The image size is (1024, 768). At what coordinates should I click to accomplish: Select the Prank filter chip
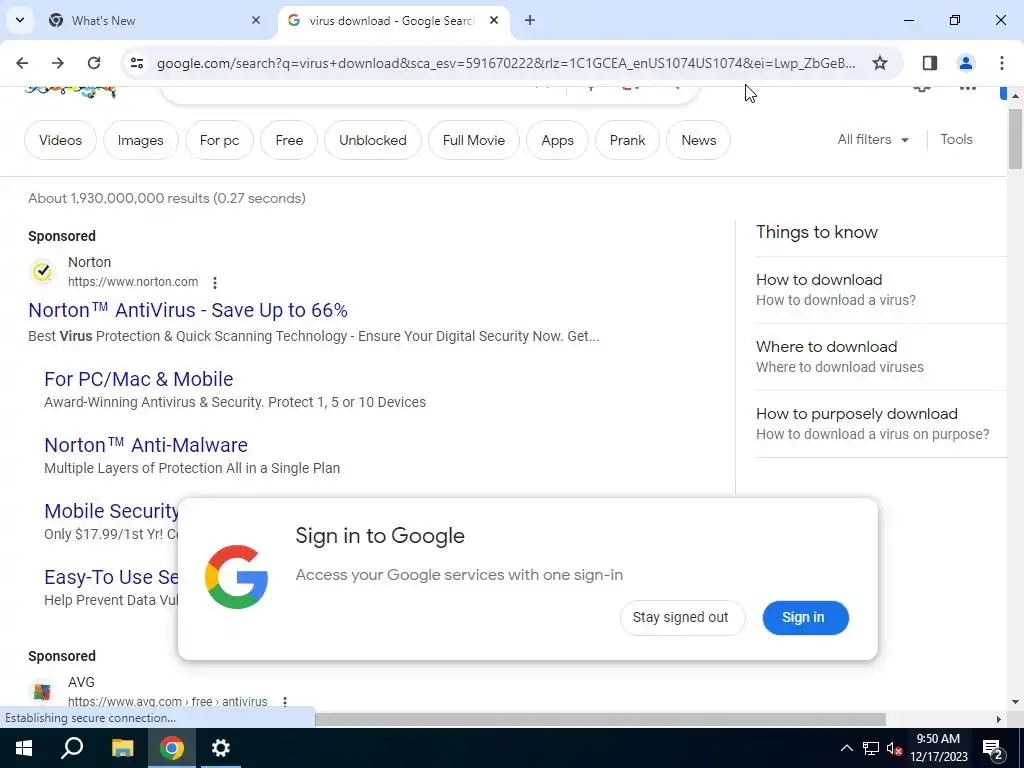627,140
